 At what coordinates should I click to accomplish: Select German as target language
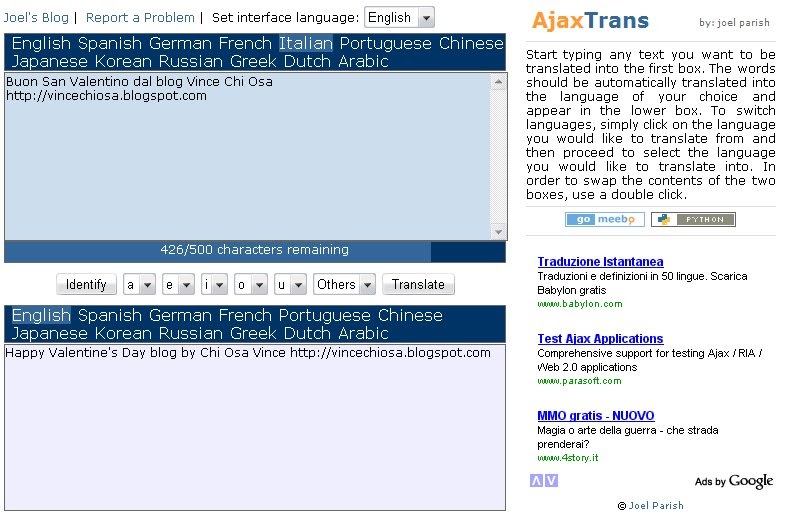pyautogui.click(x=181, y=316)
